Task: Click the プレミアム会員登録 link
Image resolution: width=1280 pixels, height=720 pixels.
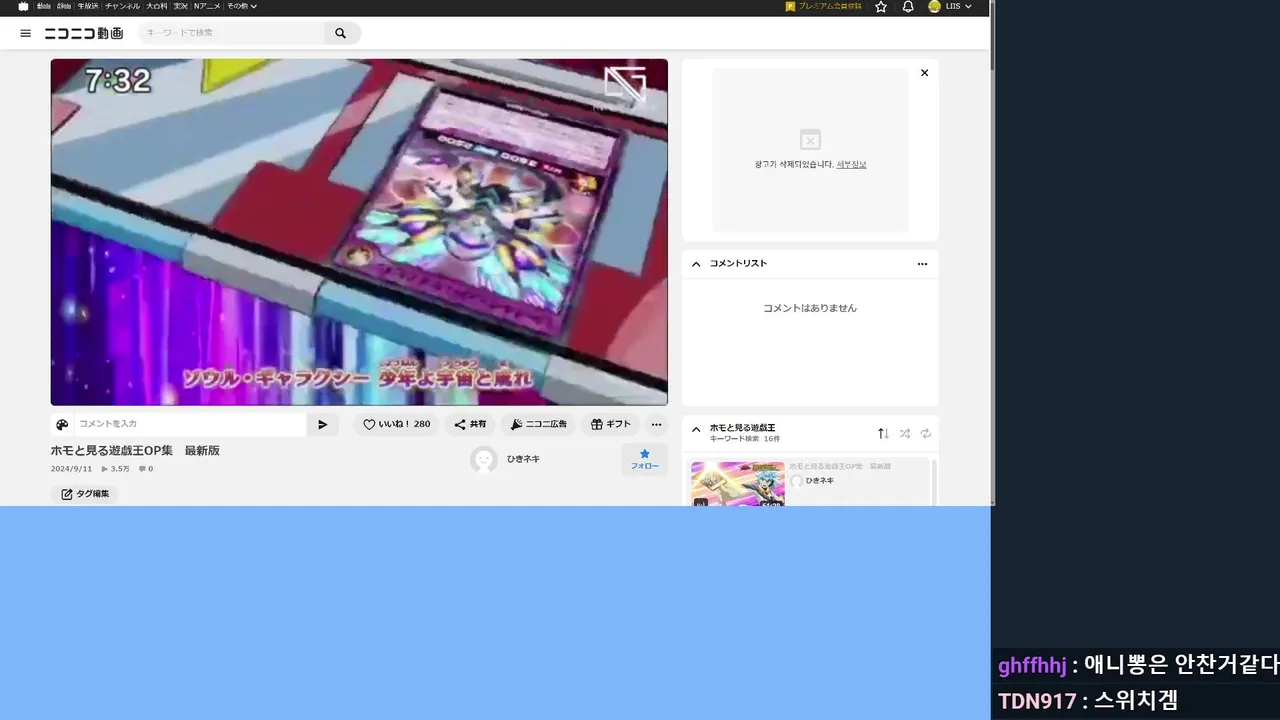Action: click(824, 6)
